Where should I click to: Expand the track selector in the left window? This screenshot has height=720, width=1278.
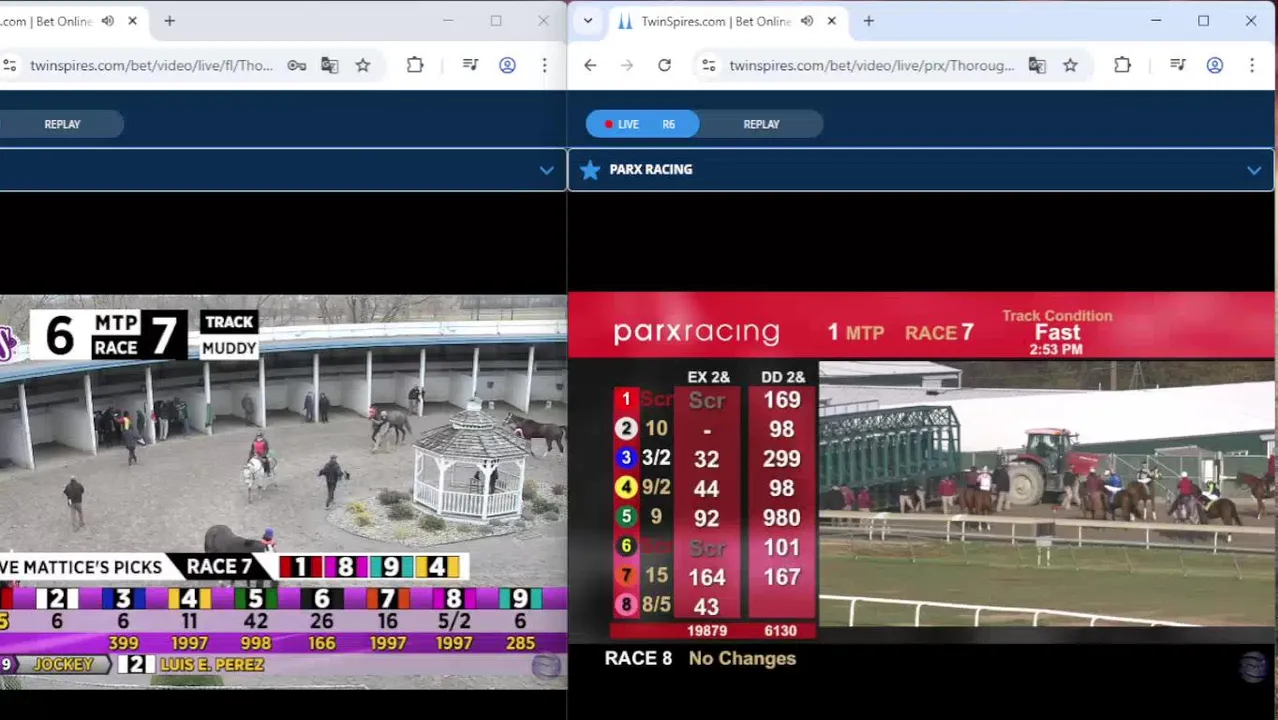click(x=546, y=170)
